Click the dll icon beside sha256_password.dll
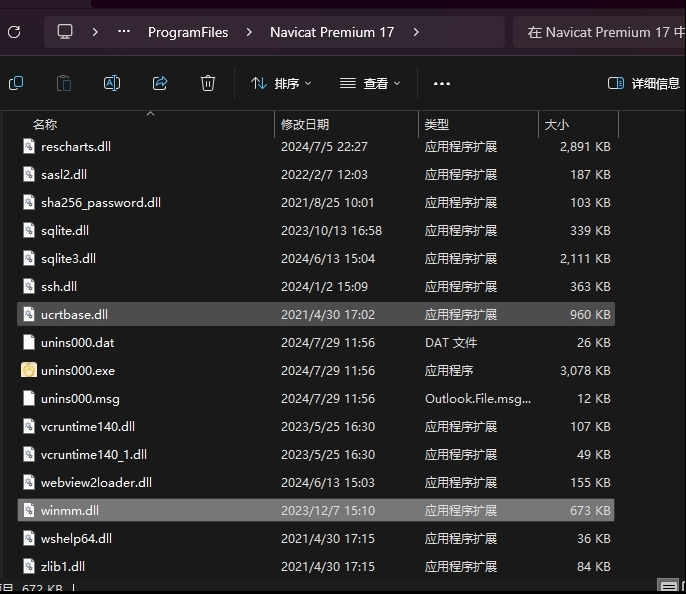Viewport: 686px width, 594px height. click(29, 202)
